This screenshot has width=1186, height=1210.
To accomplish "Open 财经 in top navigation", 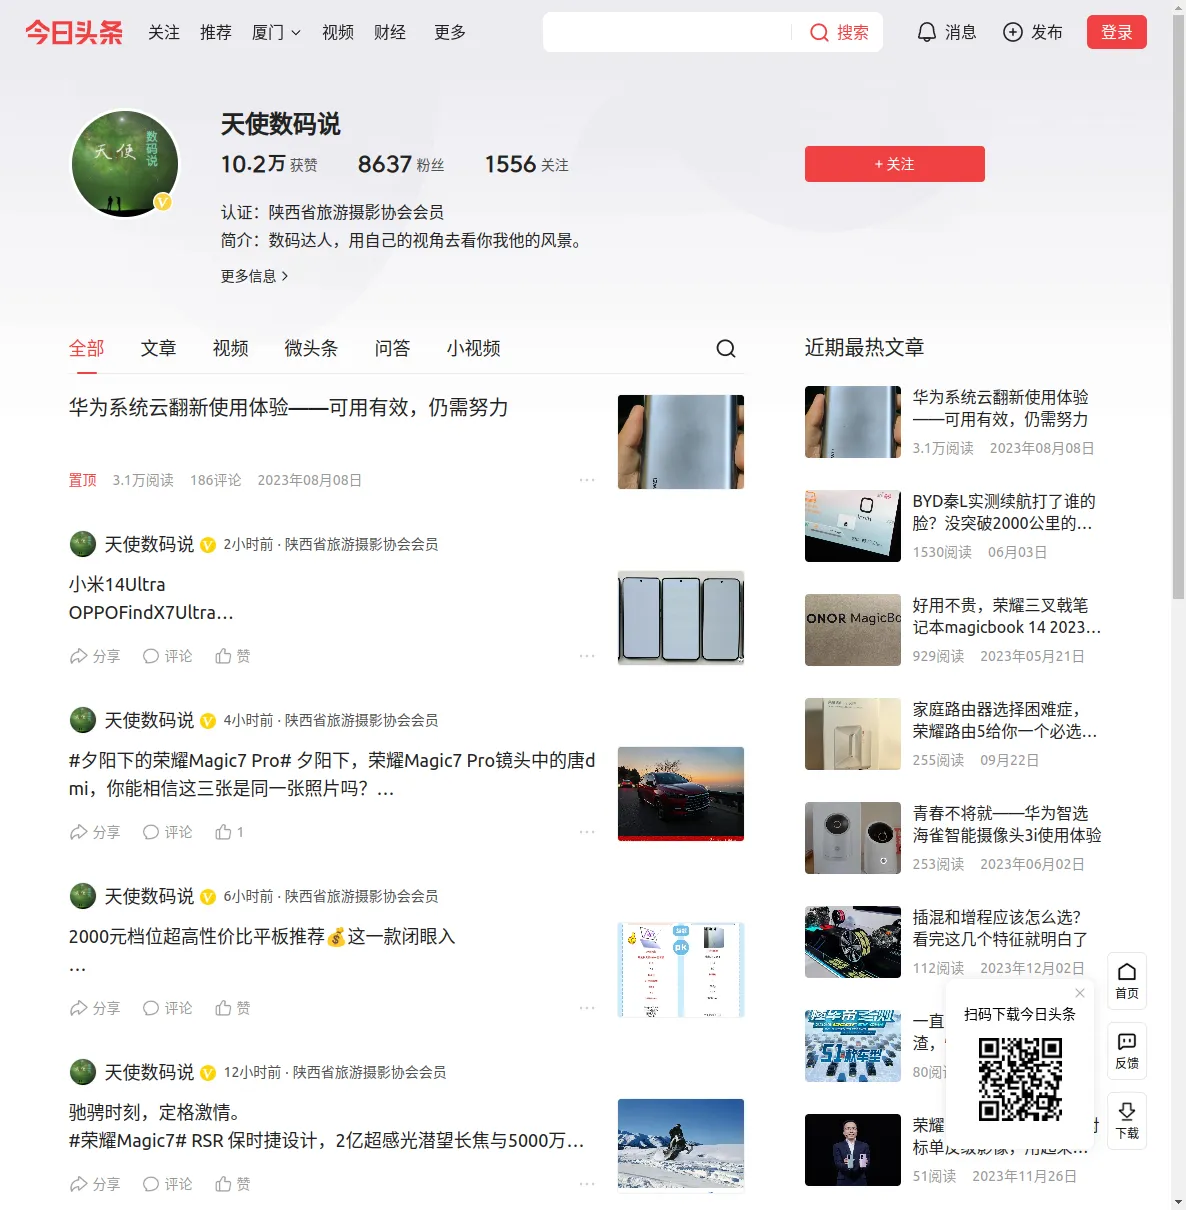I will click(x=390, y=32).
